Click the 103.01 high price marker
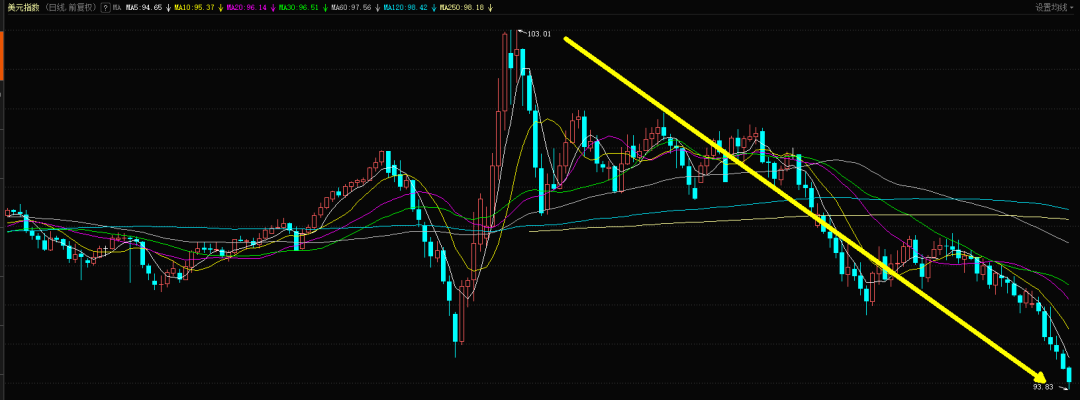This screenshot has height=400, width=1080. click(539, 33)
